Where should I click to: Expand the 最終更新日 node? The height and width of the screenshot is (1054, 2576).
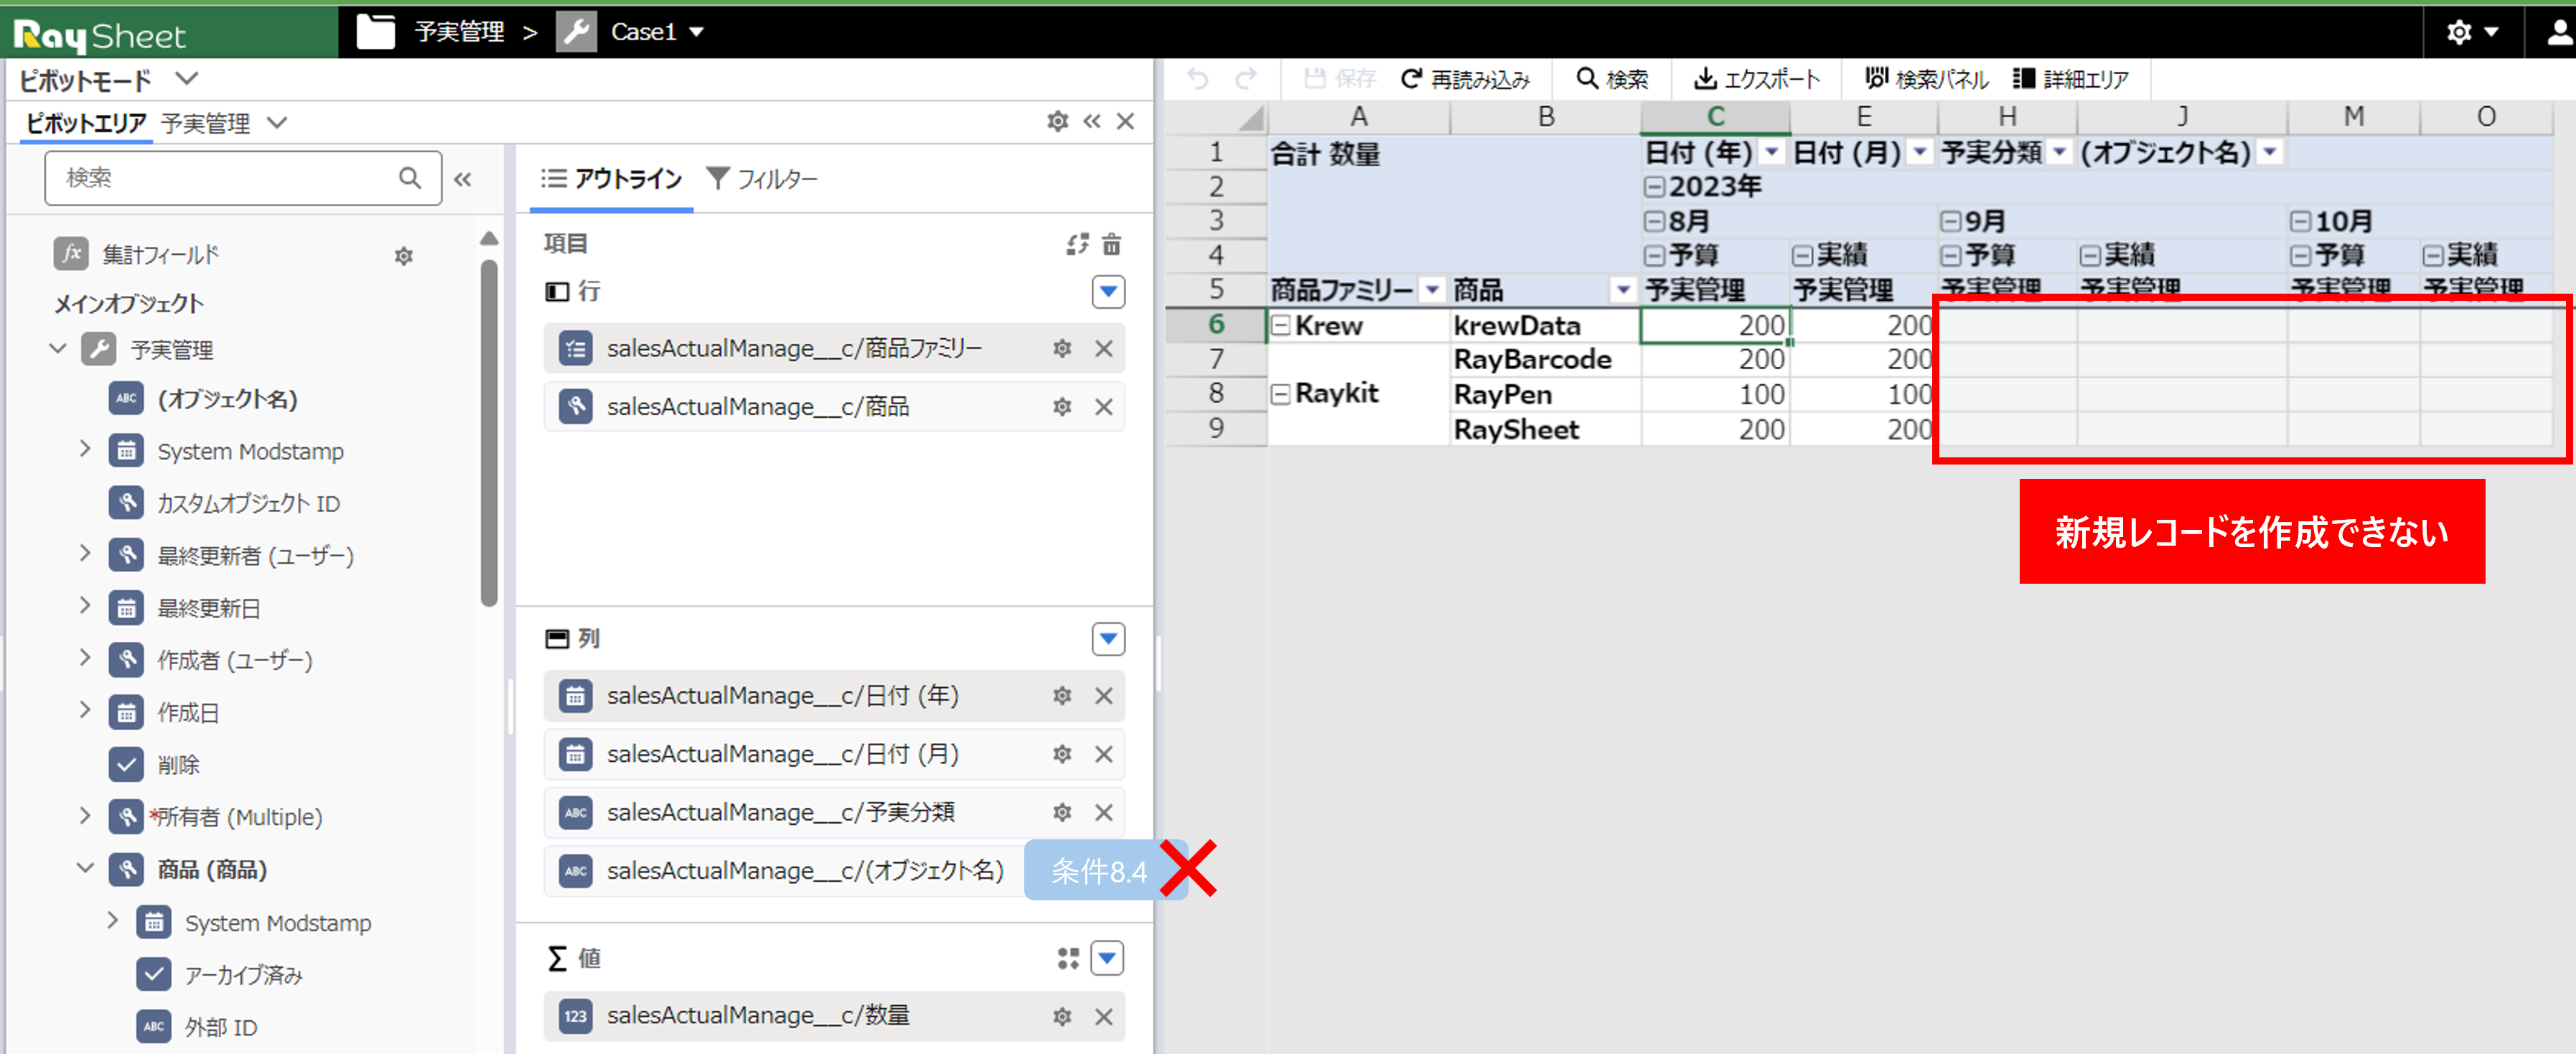tap(85, 606)
